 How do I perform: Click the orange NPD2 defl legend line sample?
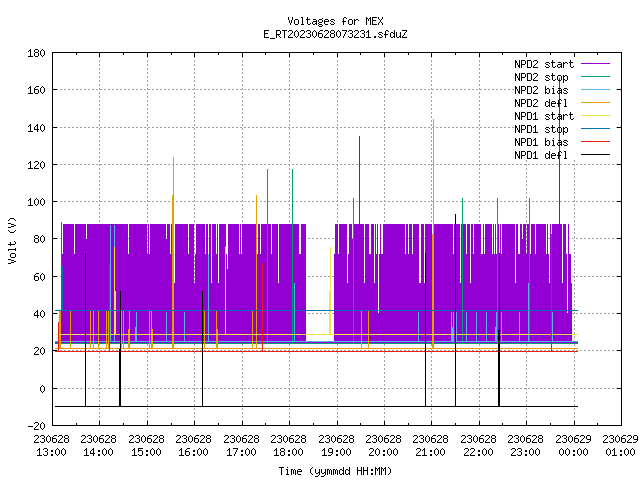coord(595,102)
